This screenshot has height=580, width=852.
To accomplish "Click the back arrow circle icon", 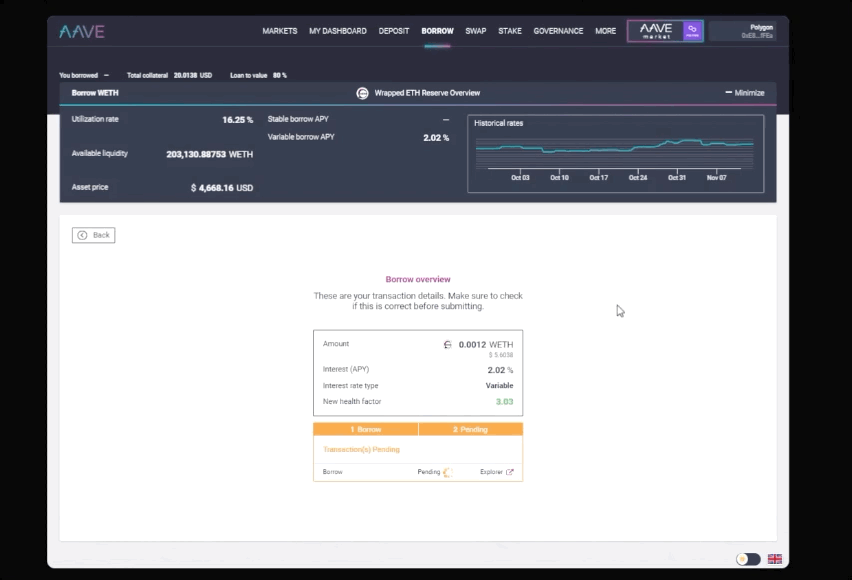I will coord(82,235).
